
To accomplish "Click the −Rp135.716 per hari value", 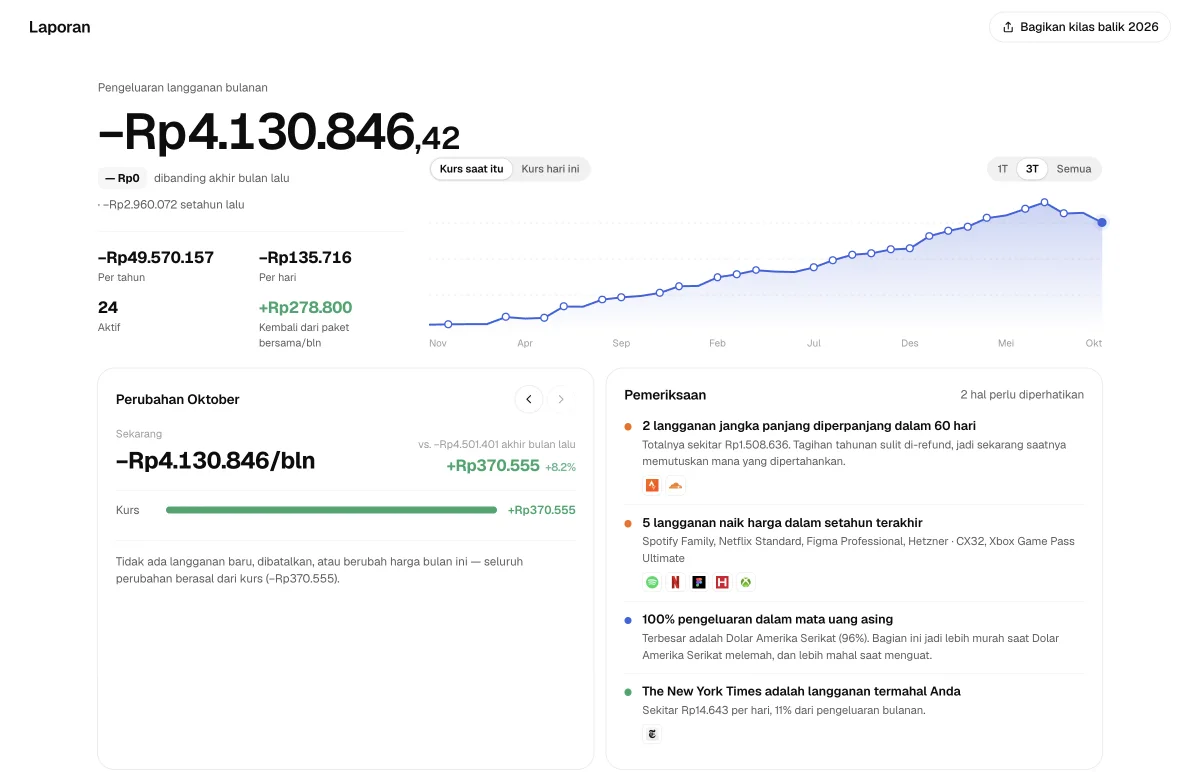I will (305, 257).
